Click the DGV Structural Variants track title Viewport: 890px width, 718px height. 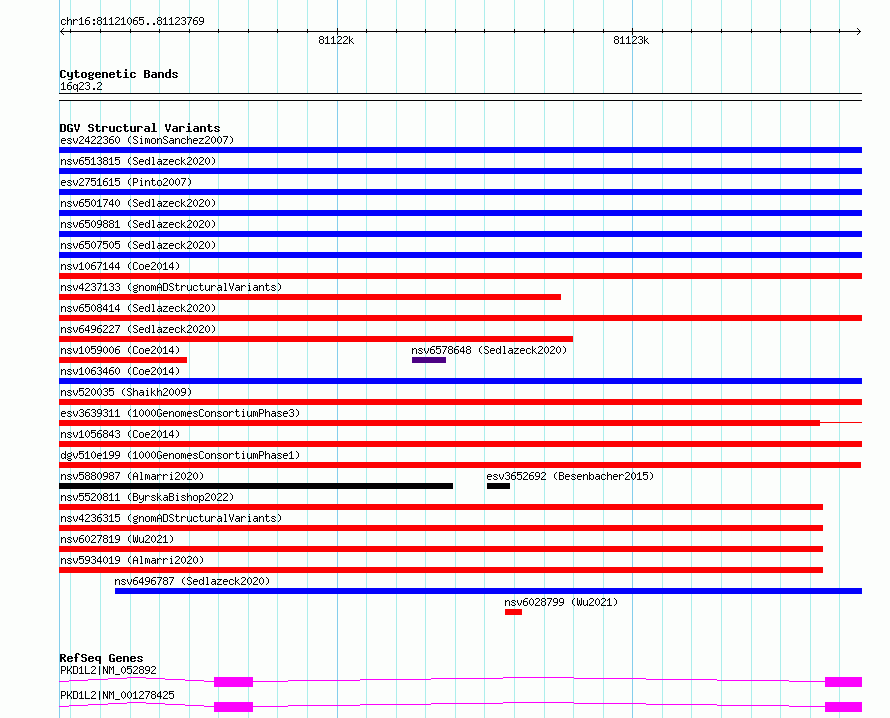(x=140, y=128)
